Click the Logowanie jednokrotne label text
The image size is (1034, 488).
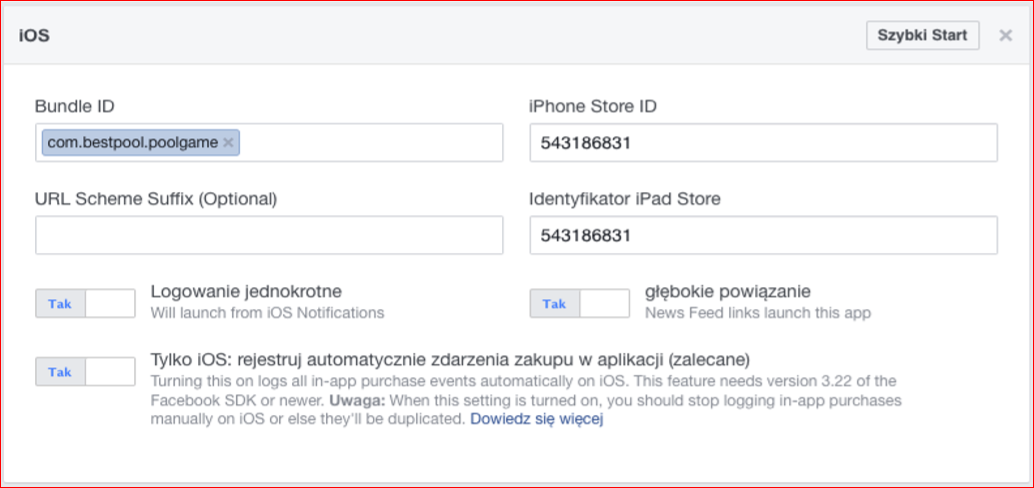(246, 292)
